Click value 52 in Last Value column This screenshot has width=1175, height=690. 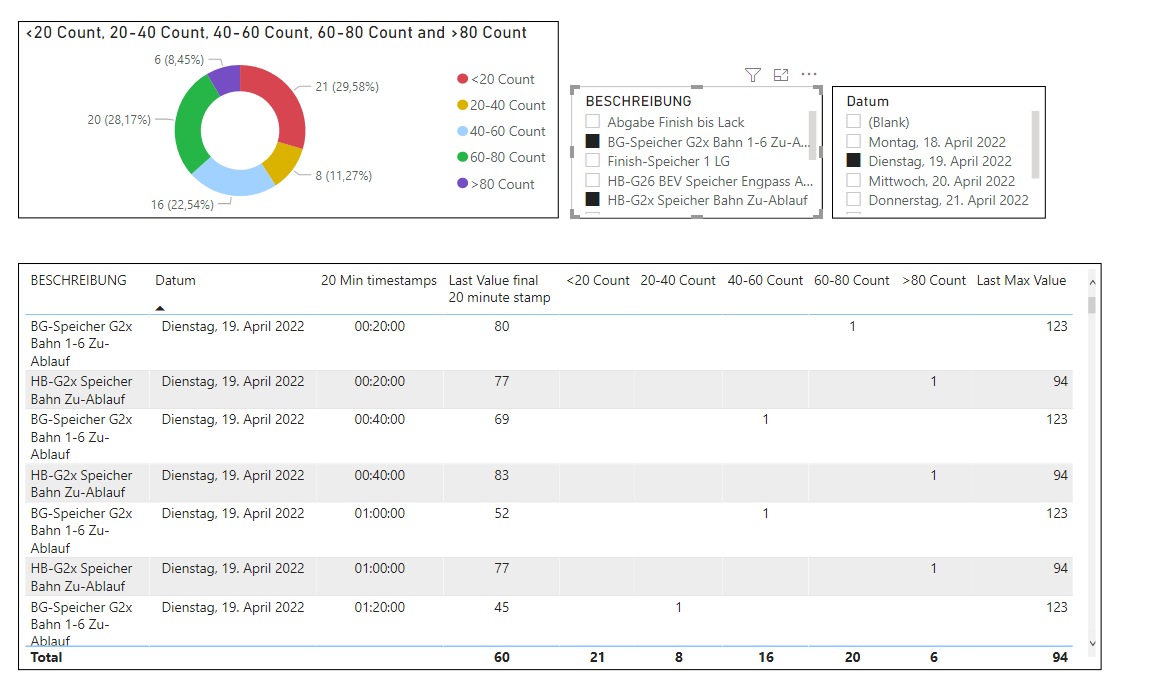[501, 513]
